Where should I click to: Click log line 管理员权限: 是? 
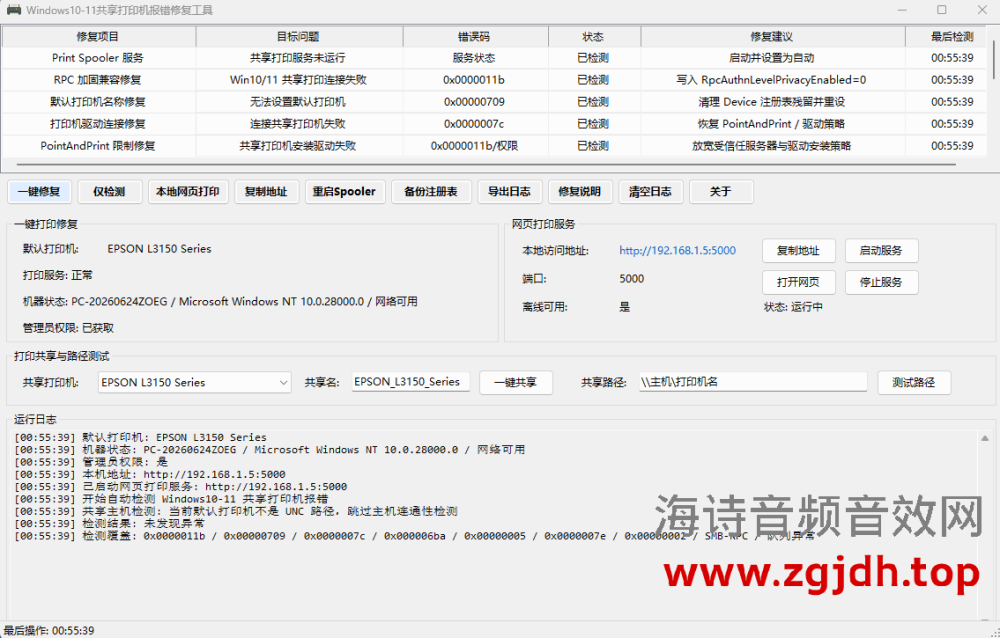(x=91, y=462)
